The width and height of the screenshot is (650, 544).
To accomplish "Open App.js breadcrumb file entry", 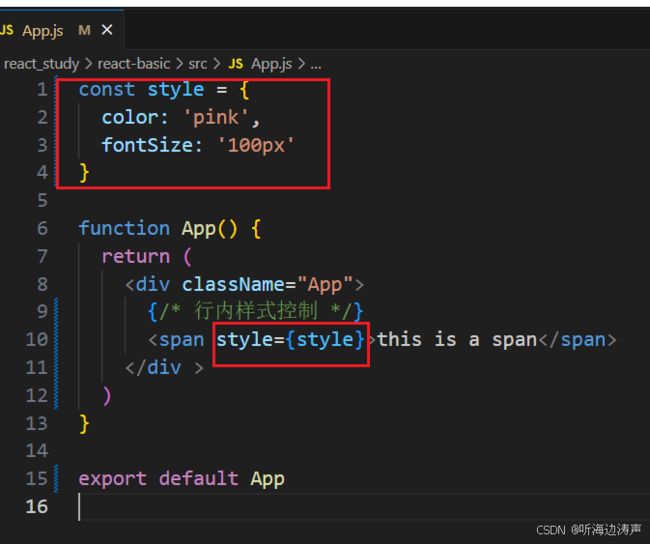I will click(271, 64).
